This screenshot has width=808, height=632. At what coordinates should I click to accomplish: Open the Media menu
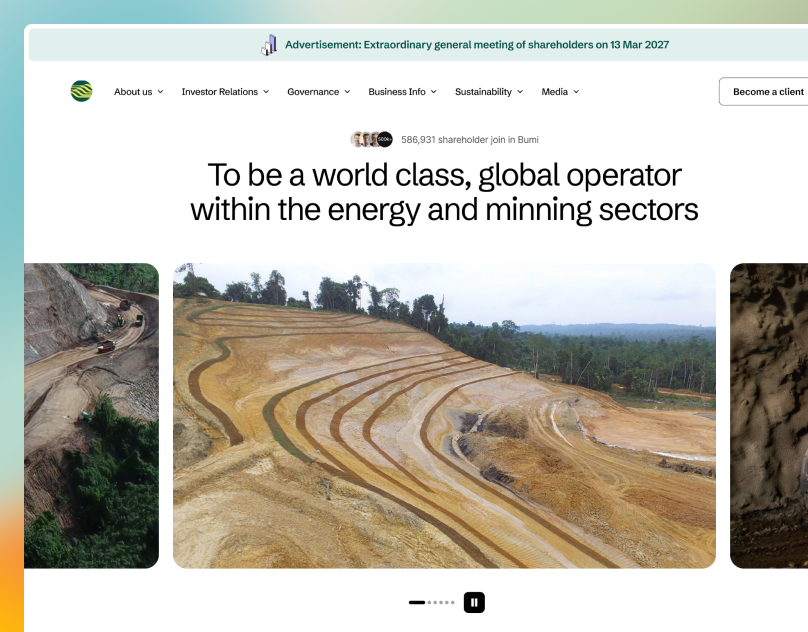coord(560,92)
